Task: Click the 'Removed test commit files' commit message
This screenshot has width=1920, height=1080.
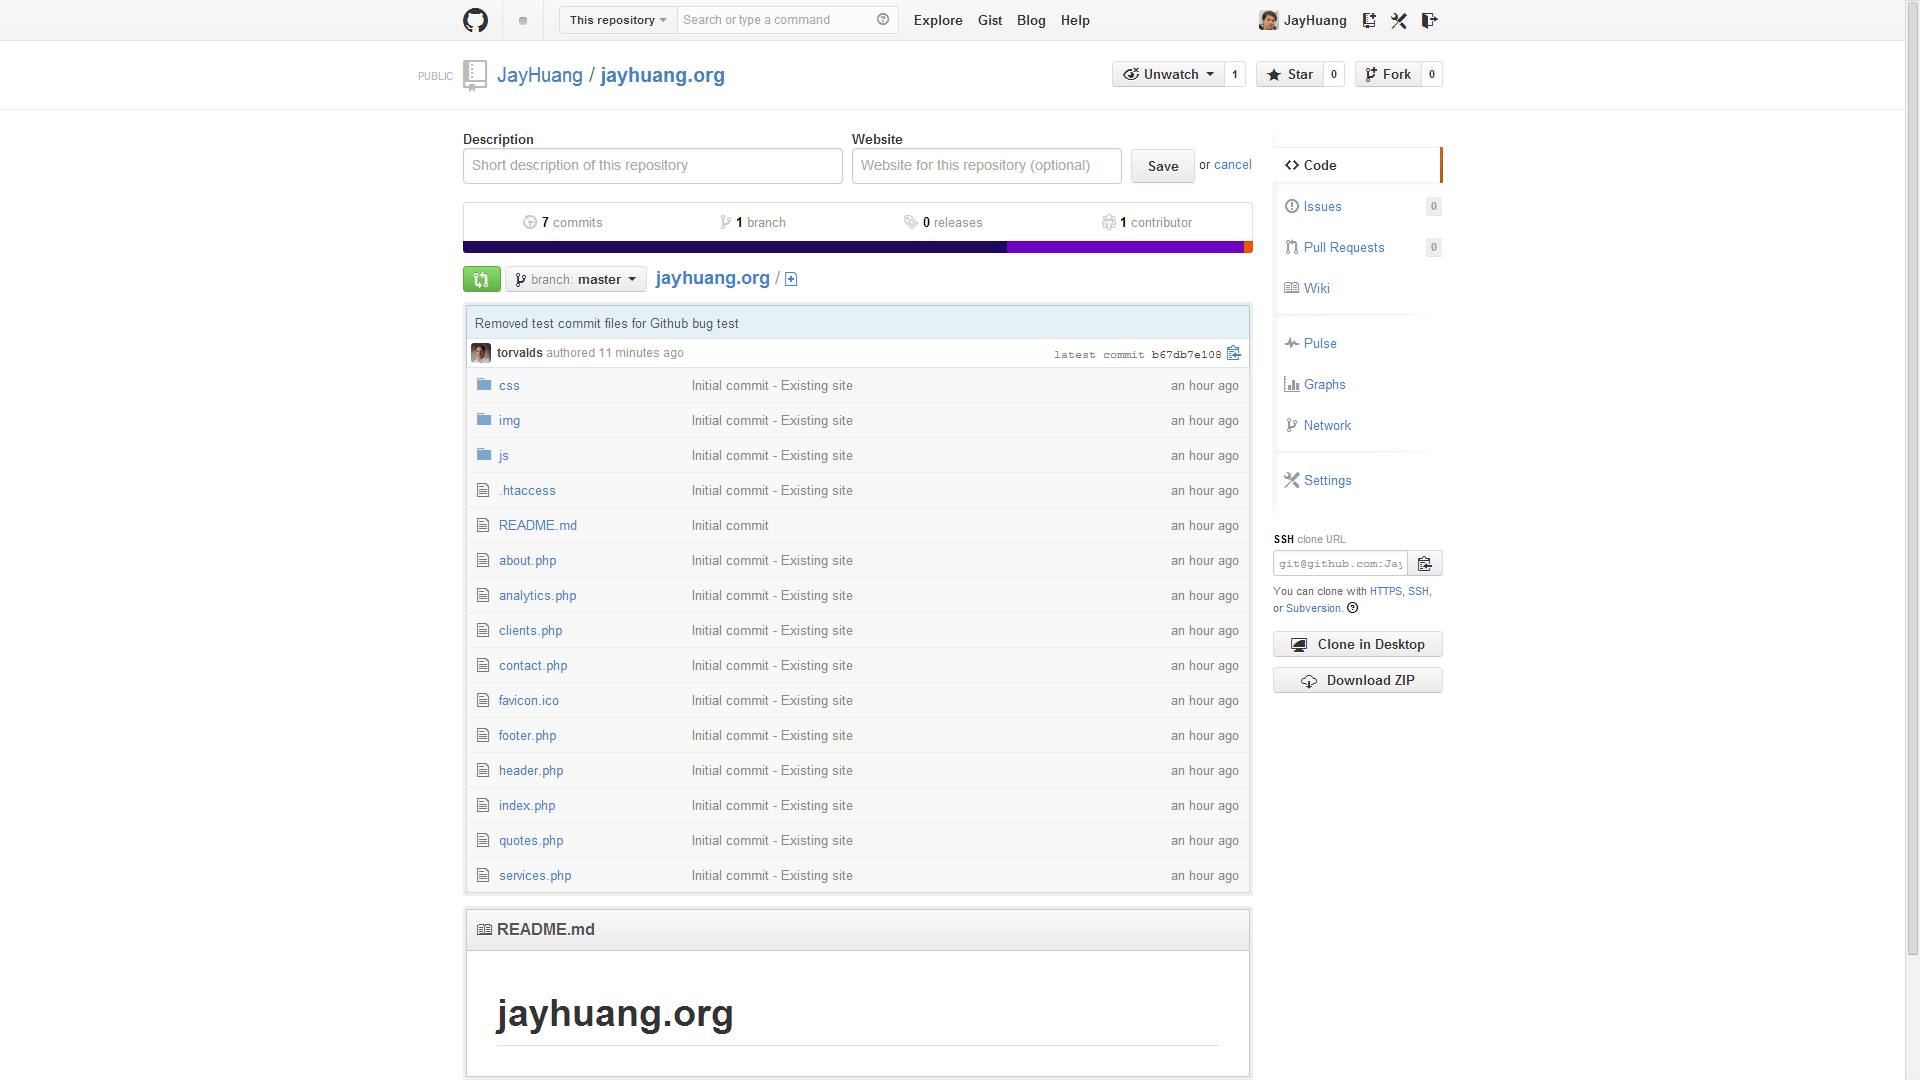Action: 607,323
